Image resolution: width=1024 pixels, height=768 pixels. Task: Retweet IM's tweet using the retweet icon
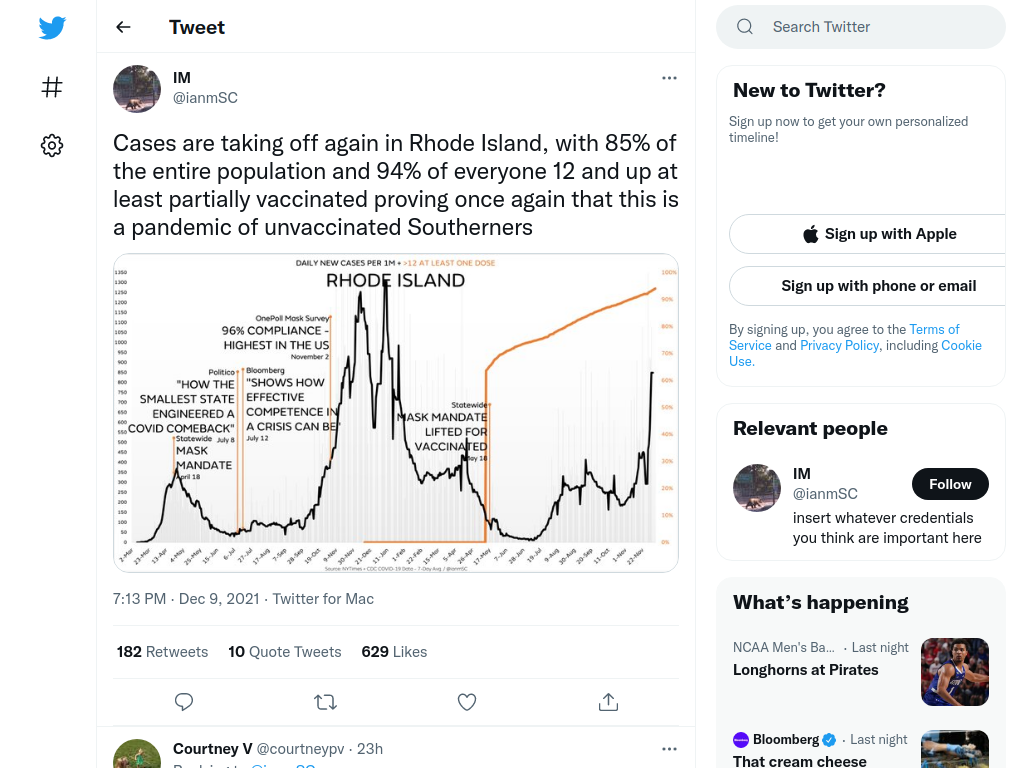click(325, 702)
